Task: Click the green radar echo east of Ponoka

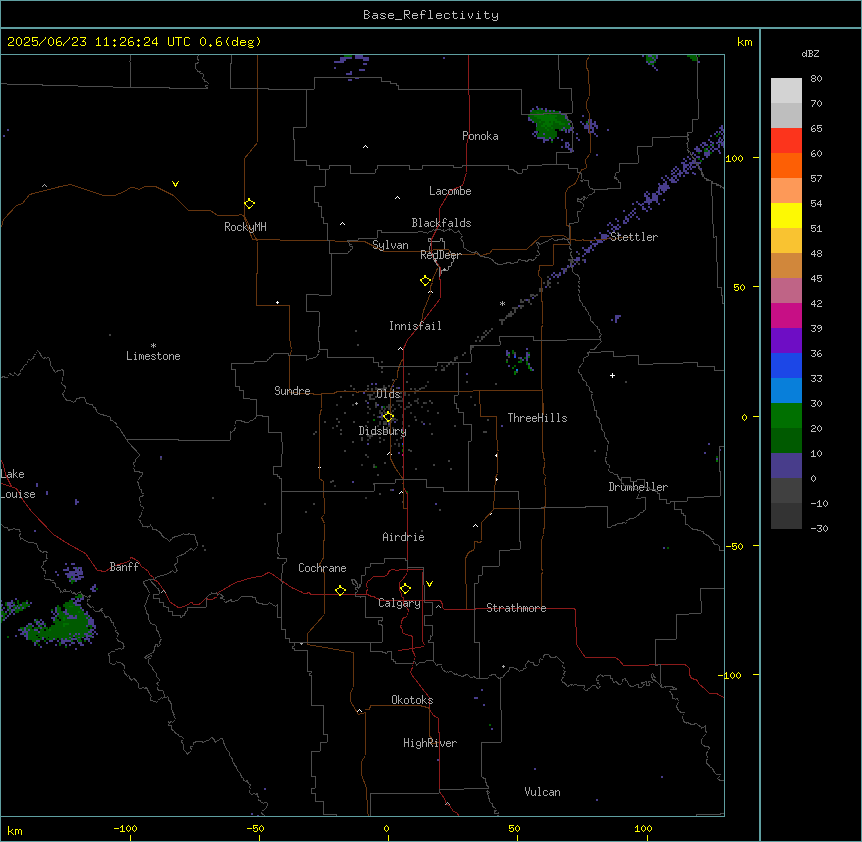Action: (x=549, y=124)
